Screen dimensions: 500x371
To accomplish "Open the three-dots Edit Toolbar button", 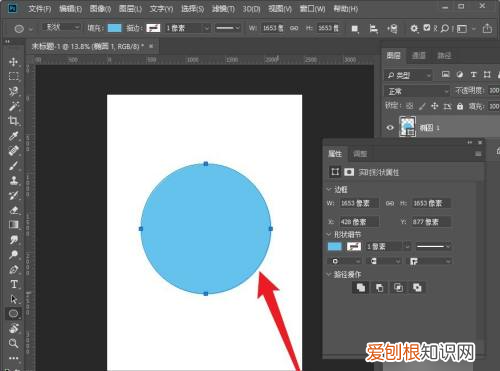I will click(x=13, y=358).
